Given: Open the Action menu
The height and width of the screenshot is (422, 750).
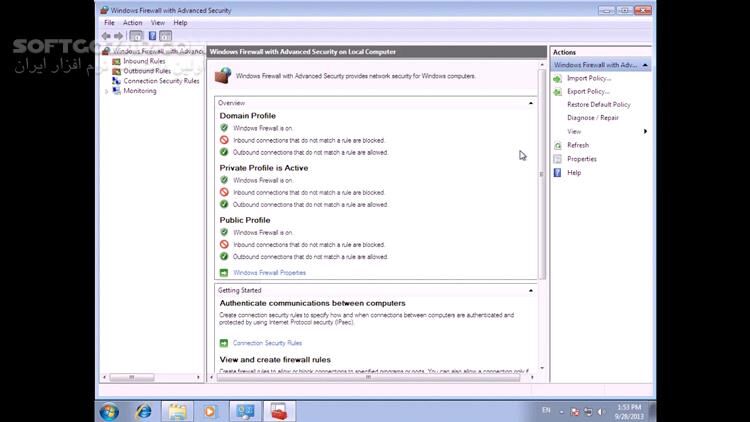Looking at the screenshot, I should 132,22.
